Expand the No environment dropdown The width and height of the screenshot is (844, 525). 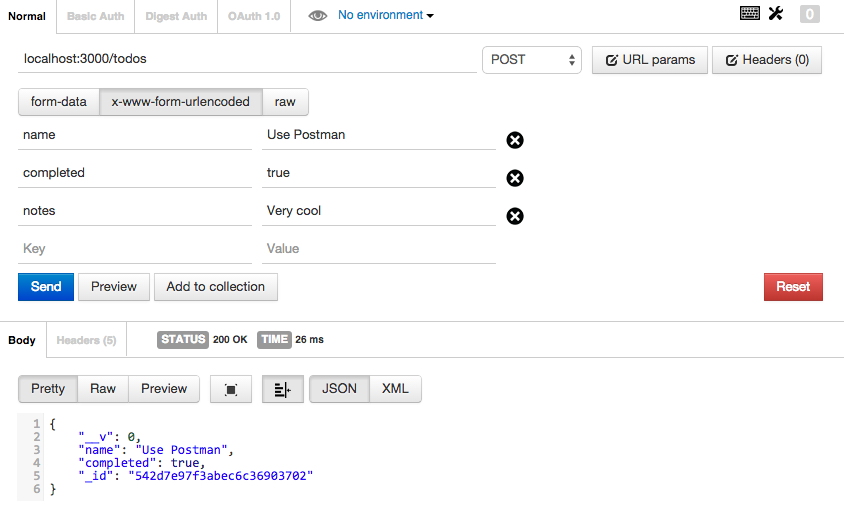point(386,16)
